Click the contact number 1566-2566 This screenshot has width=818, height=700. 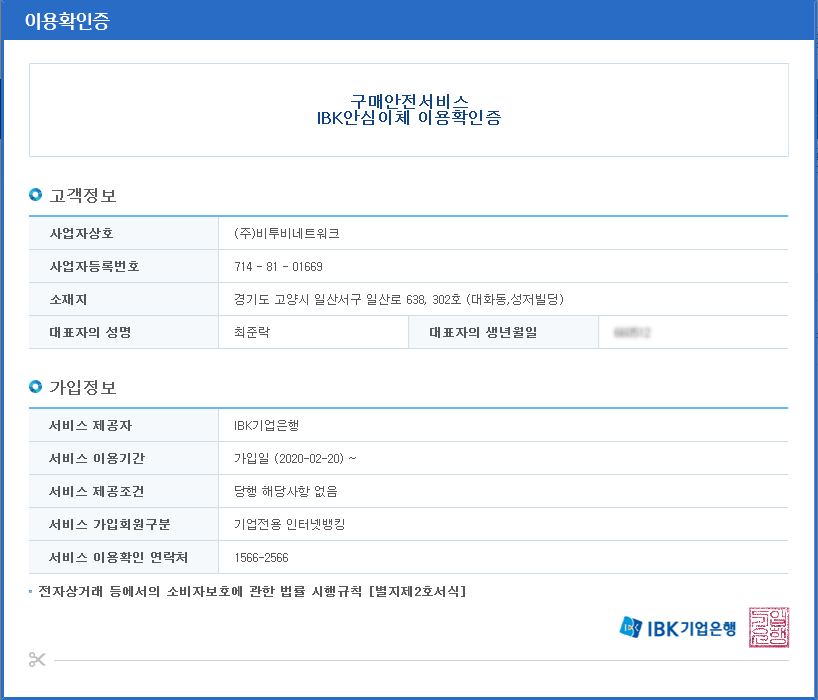coord(261,557)
